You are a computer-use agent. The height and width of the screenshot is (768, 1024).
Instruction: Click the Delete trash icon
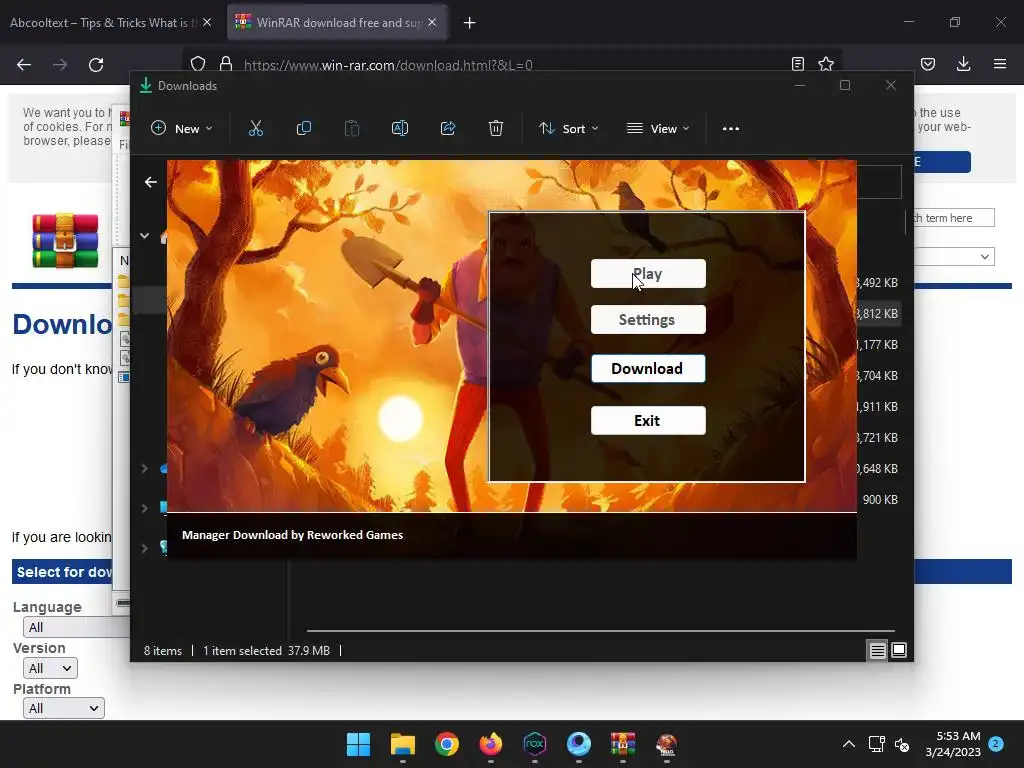pos(496,129)
